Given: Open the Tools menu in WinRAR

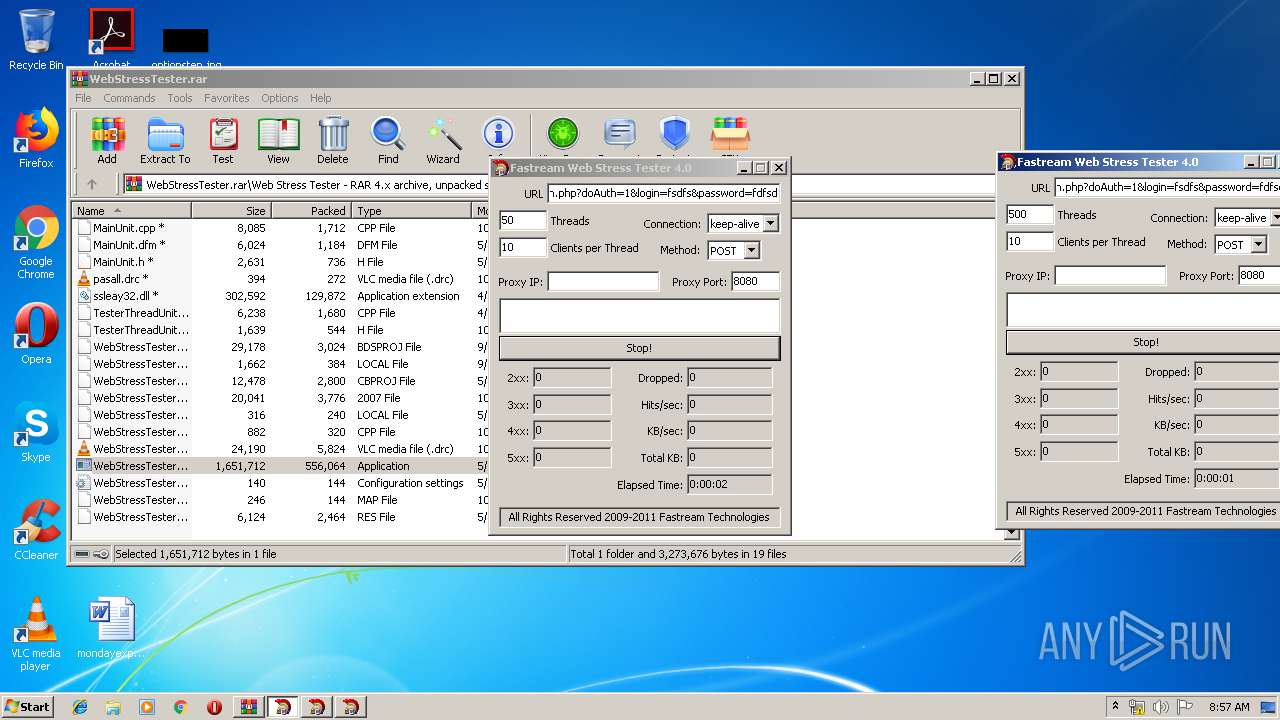Looking at the screenshot, I should pyautogui.click(x=180, y=98).
